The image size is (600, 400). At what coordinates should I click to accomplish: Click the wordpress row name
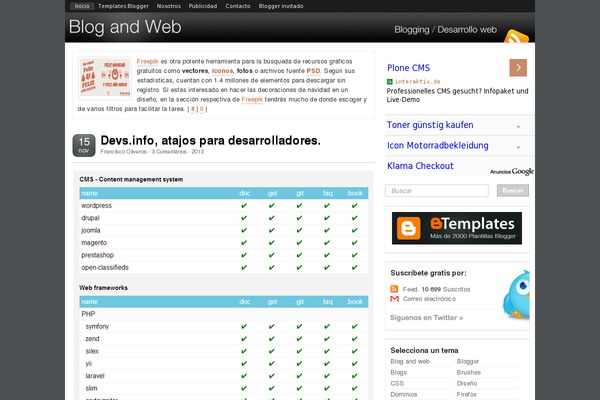[x=96, y=206]
